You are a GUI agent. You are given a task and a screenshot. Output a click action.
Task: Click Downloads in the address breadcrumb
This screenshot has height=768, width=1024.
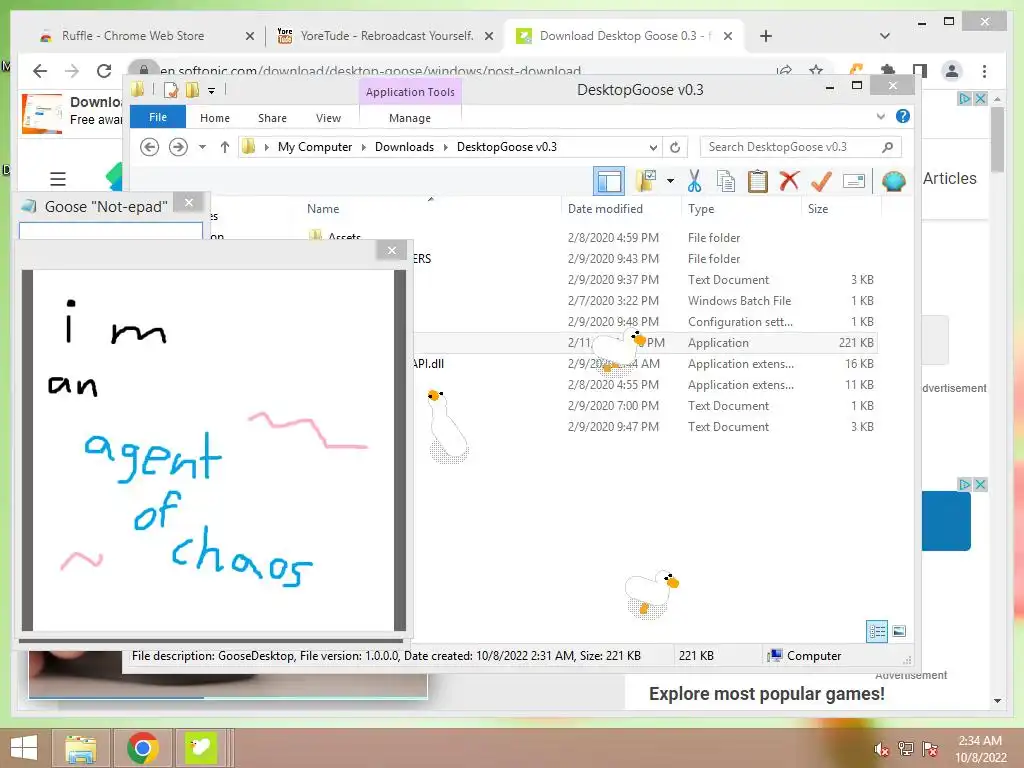pyautogui.click(x=404, y=147)
